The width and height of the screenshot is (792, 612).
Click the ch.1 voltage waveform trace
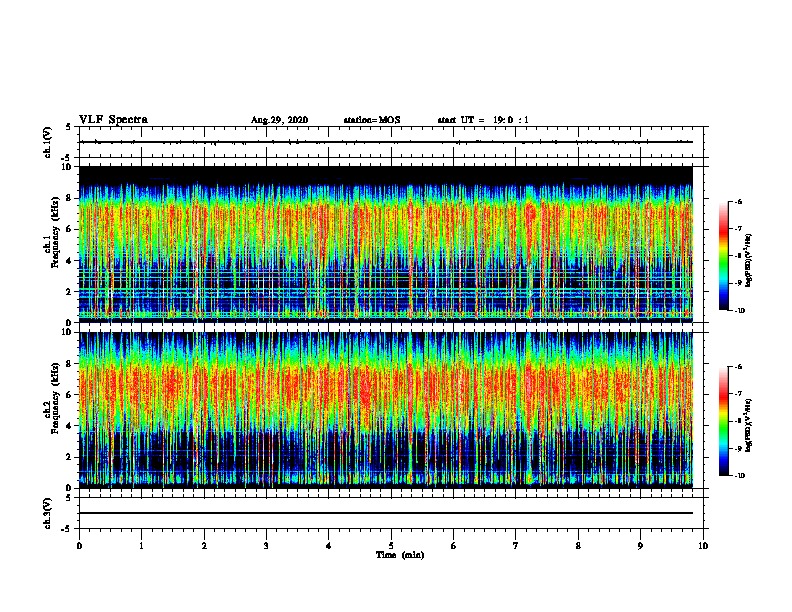point(386,142)
